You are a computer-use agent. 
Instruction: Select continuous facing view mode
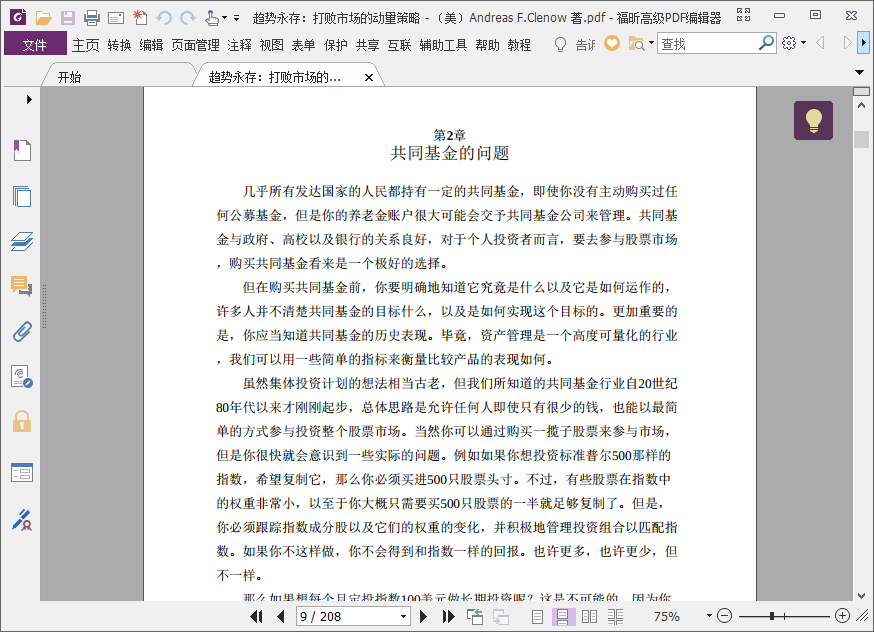pos(616,616)
